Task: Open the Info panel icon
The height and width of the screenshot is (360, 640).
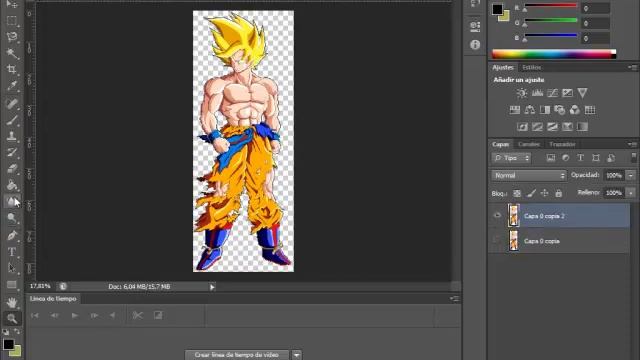Action: (x=475, y=44)
